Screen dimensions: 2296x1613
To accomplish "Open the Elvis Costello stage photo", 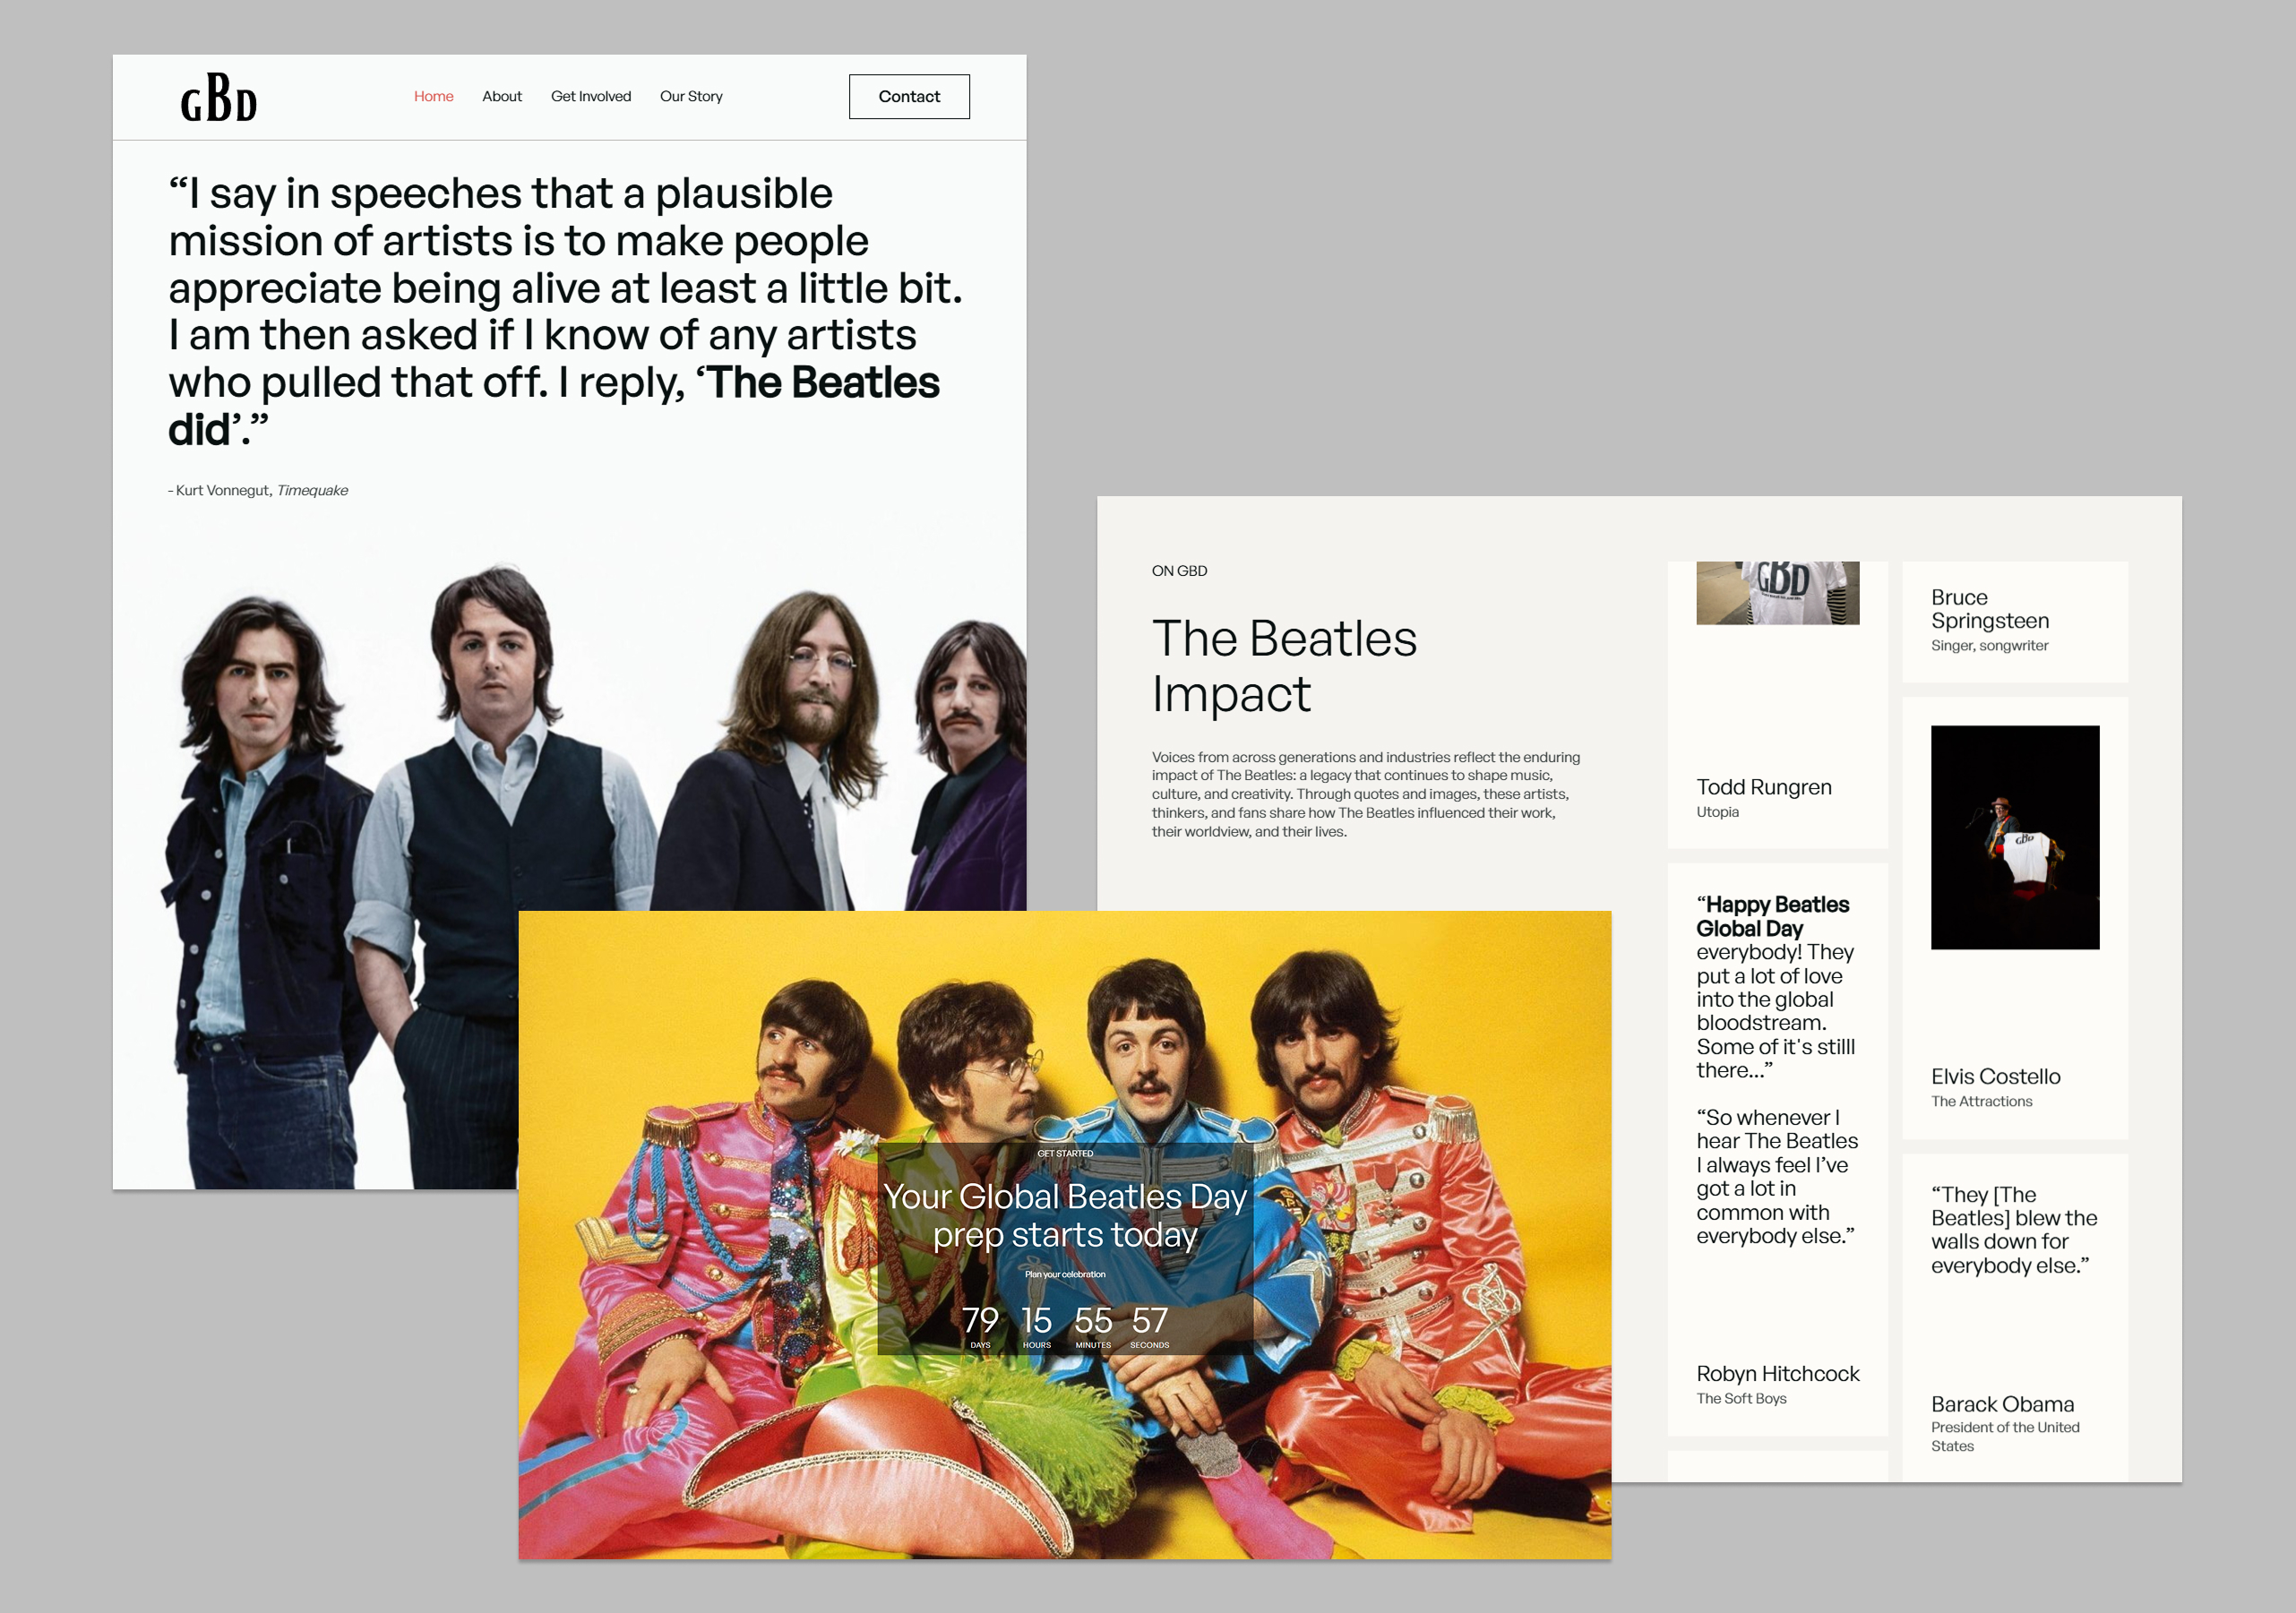I will pyautogui.click(x=2014, y=837).
